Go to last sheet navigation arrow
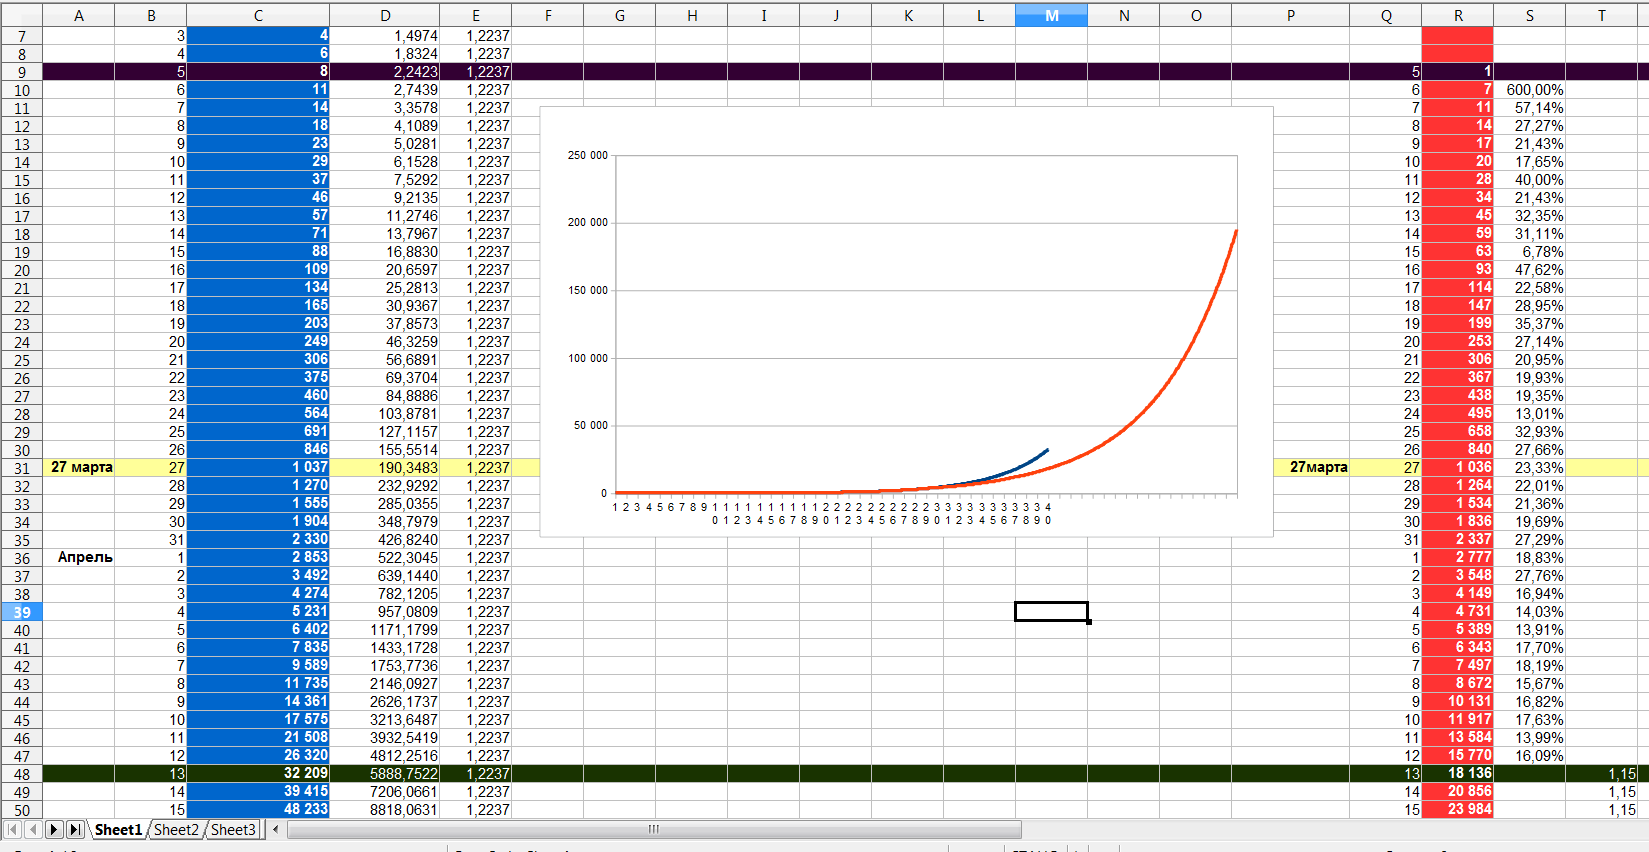Image resolution: width=1649 pixels, height=852 pixels. tap(75, 829)
